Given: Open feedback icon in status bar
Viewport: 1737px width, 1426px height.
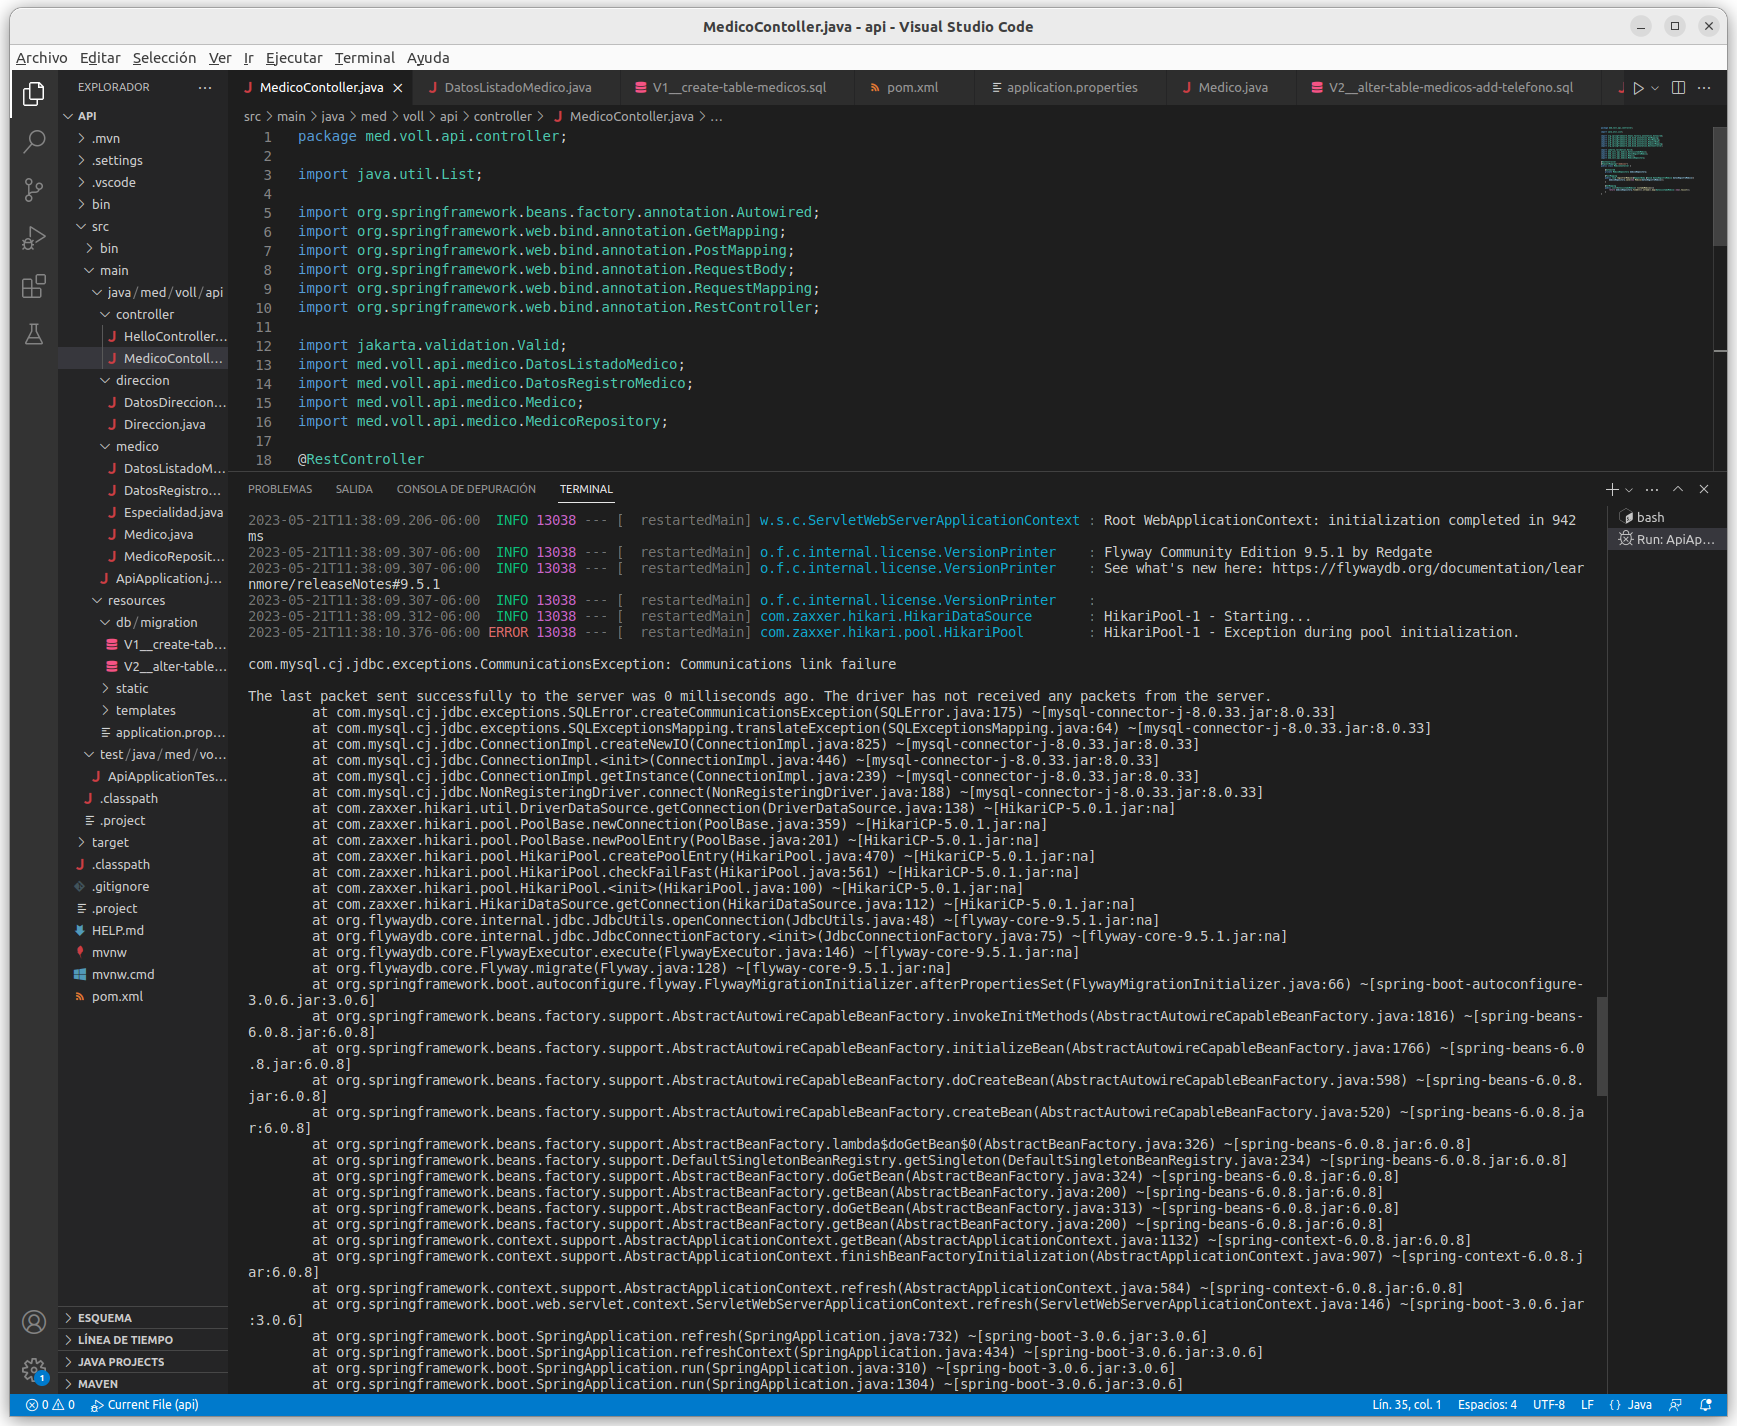Looking at the screenshot, I should [1676, 1405].
